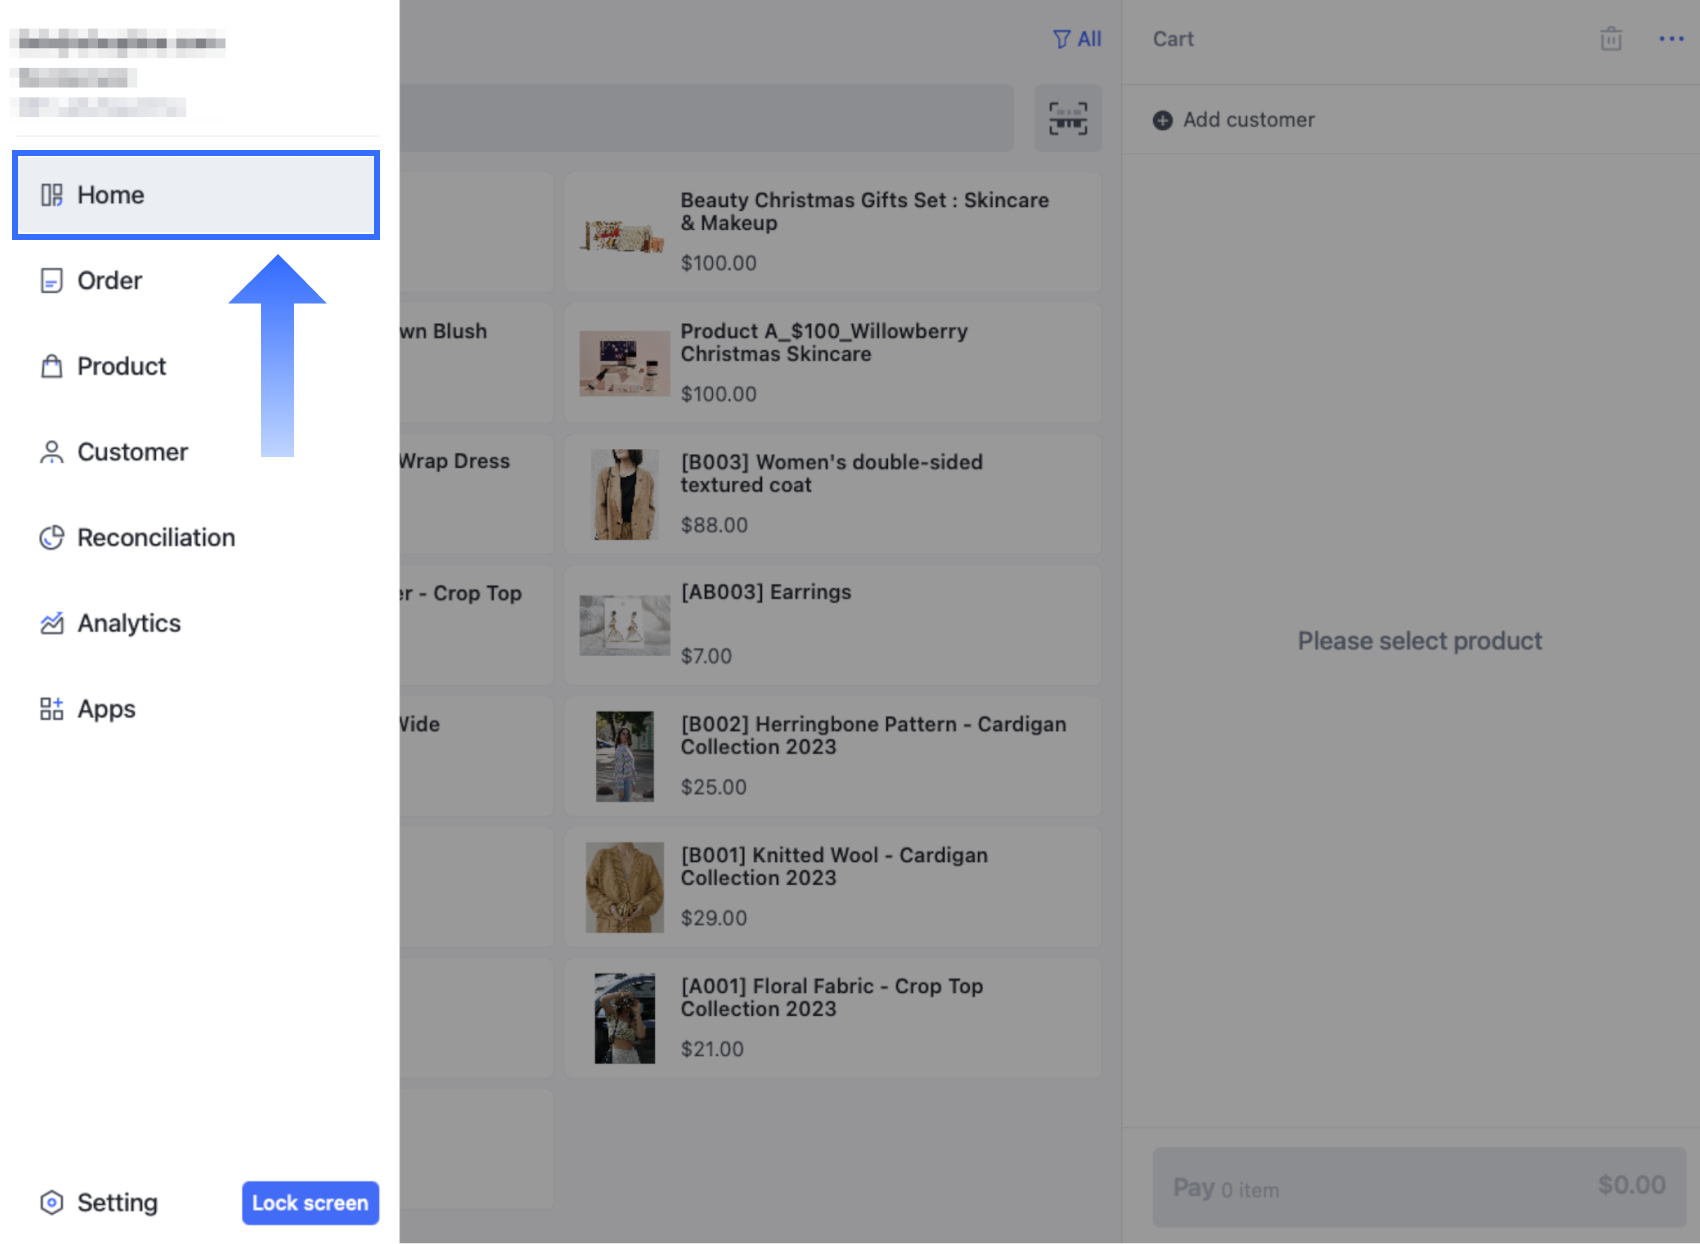Click the Lock screen button
The image size is (1700, 1244).
coord(310,1203)
